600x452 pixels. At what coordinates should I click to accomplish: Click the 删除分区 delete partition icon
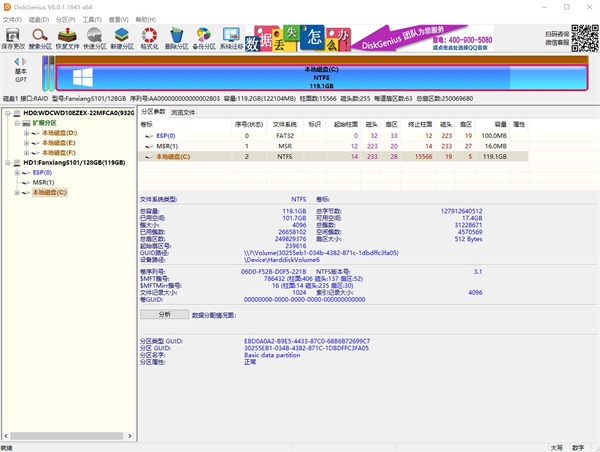(x=176, y=38)
